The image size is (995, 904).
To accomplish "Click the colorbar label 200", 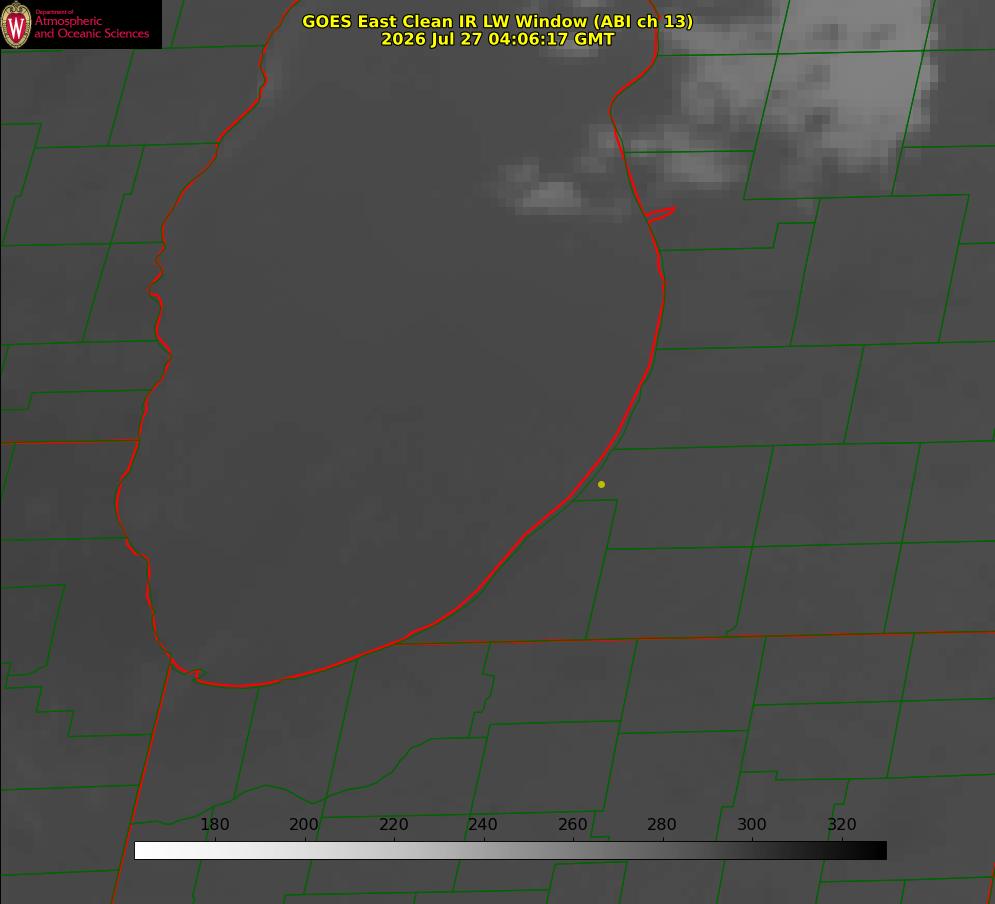I will [x=304, y=824].
